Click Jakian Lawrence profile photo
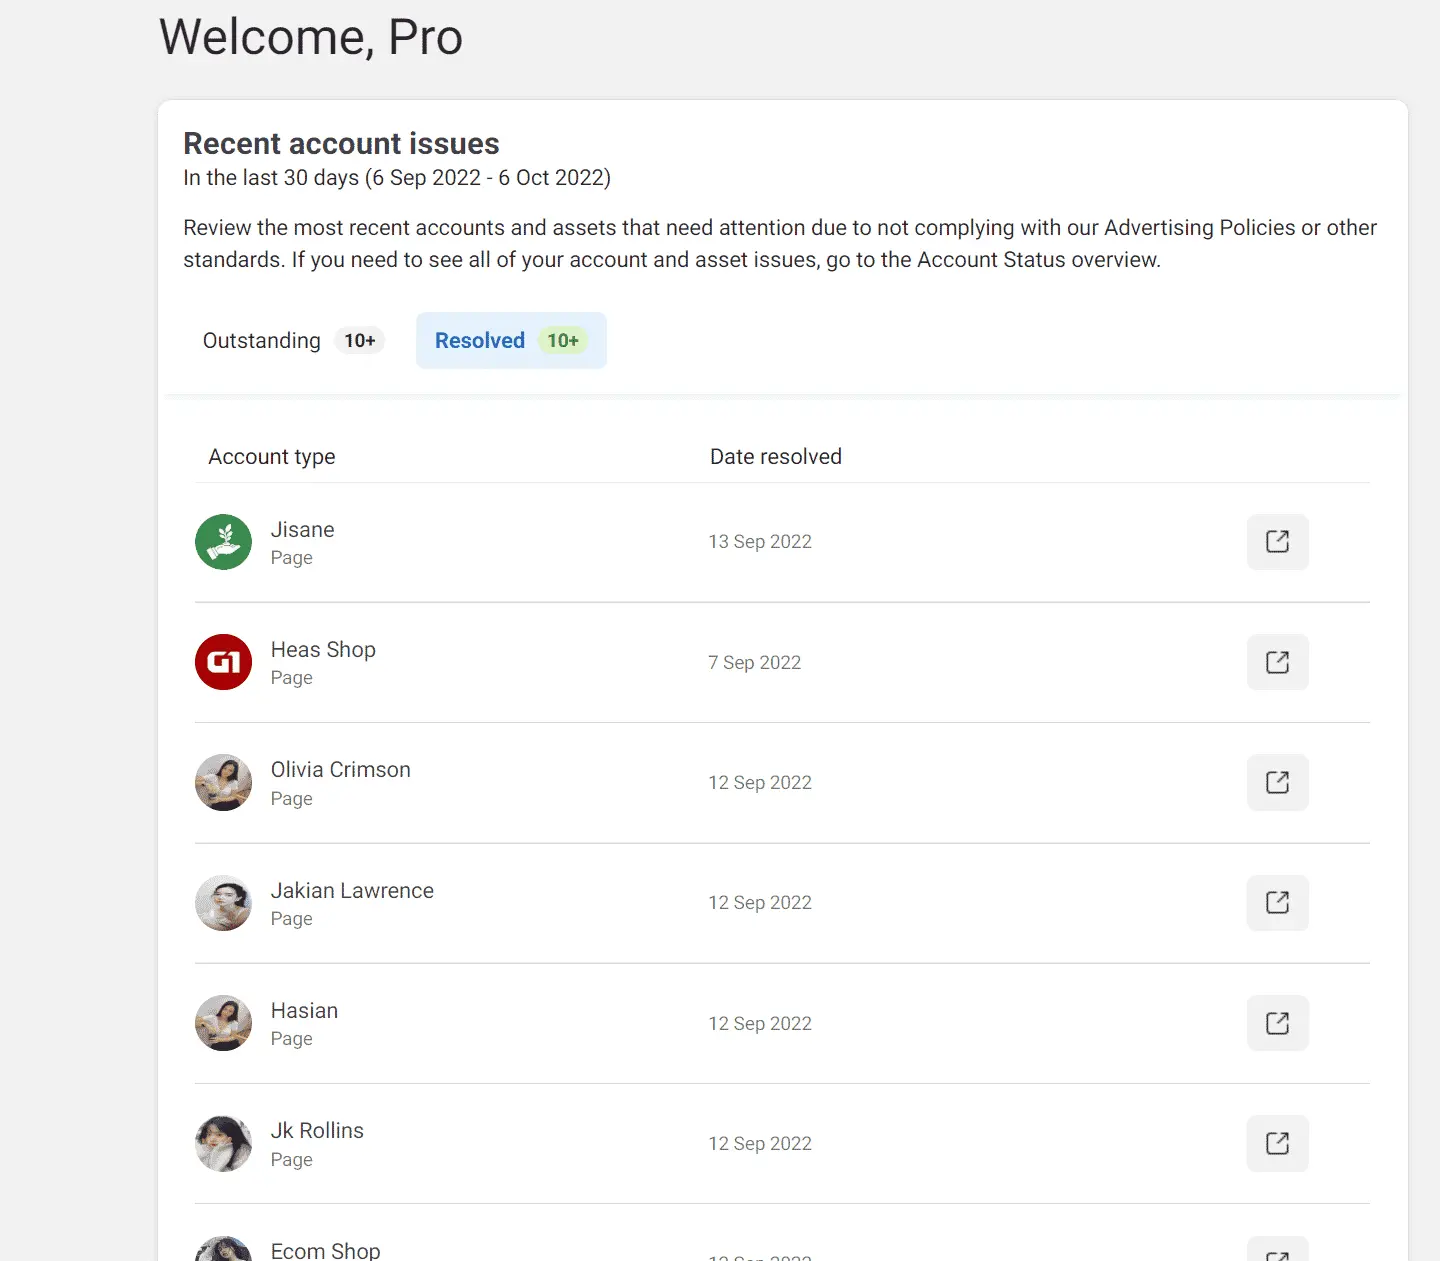 [223, 903]
